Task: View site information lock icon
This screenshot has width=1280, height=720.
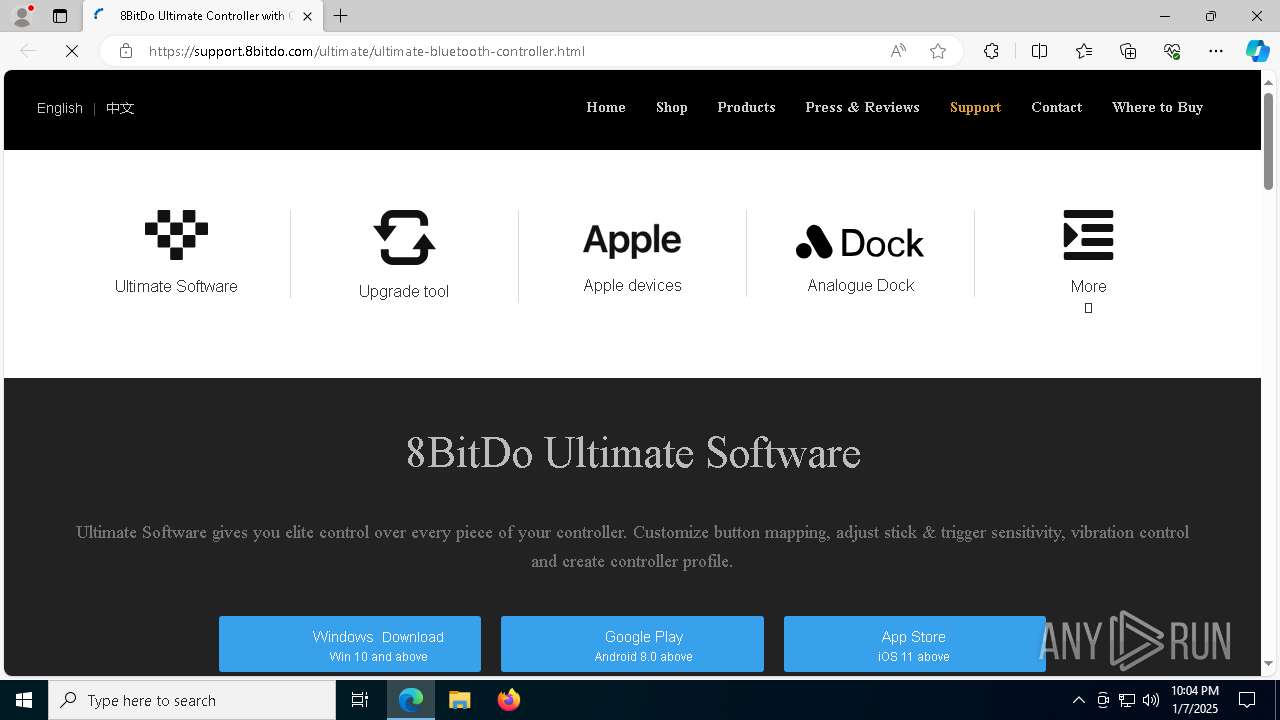Action: pos(126,51)
